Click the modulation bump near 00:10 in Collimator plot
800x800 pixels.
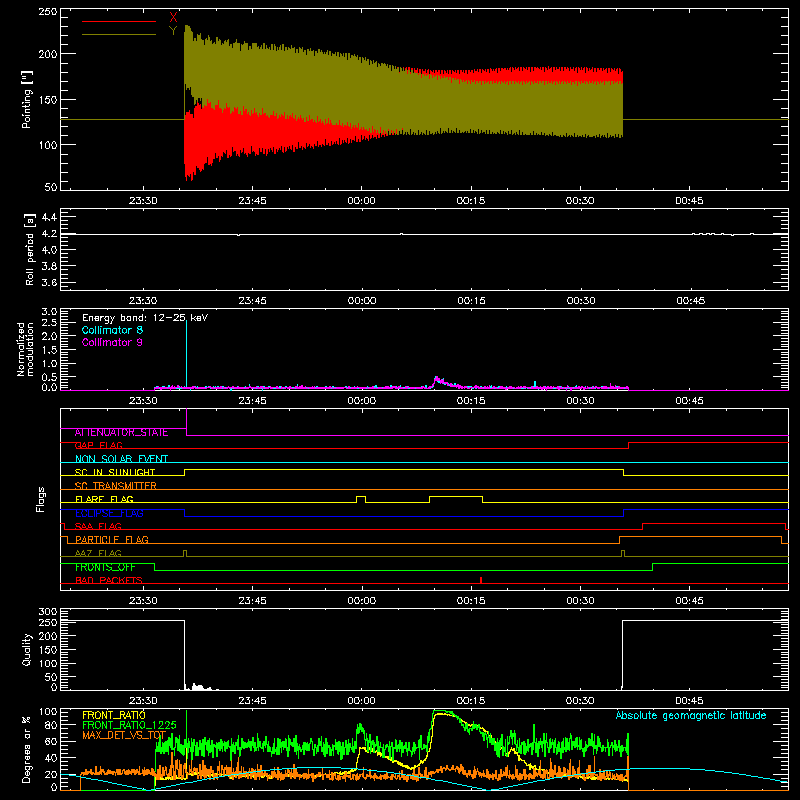pyautogui.click(x=438, y=382)
